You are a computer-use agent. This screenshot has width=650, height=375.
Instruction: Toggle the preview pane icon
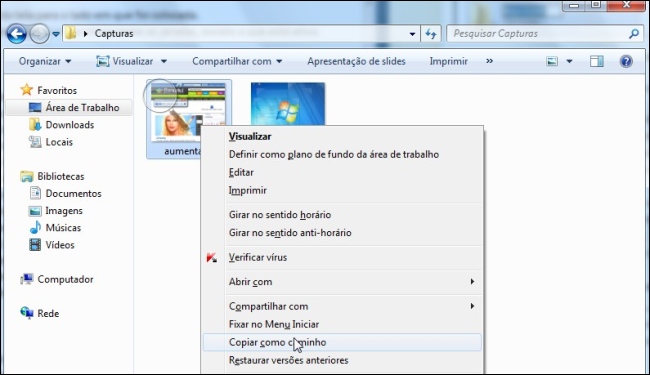tap(597, 61)
